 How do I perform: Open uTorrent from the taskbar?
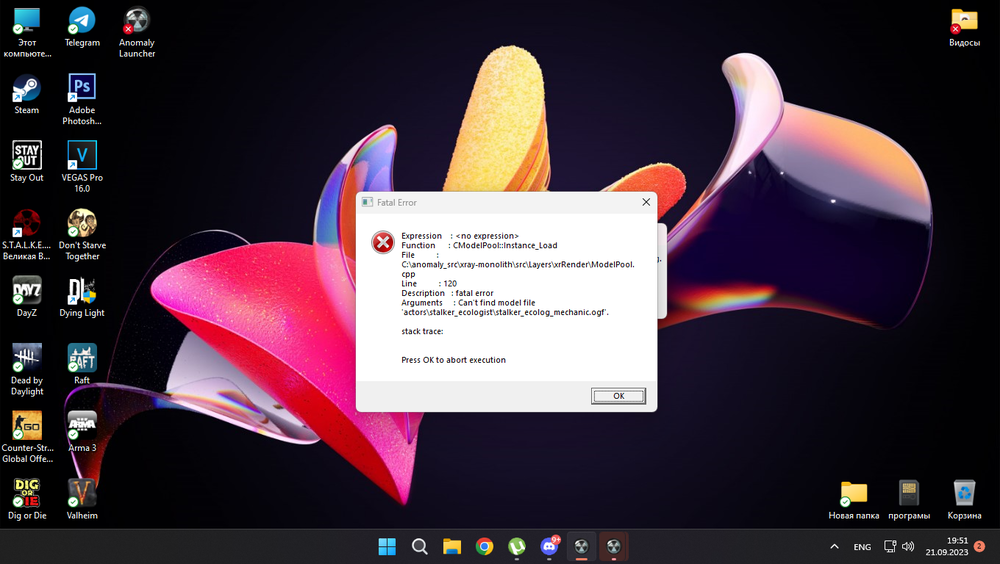pyautogui.click(x=517, y=547)
